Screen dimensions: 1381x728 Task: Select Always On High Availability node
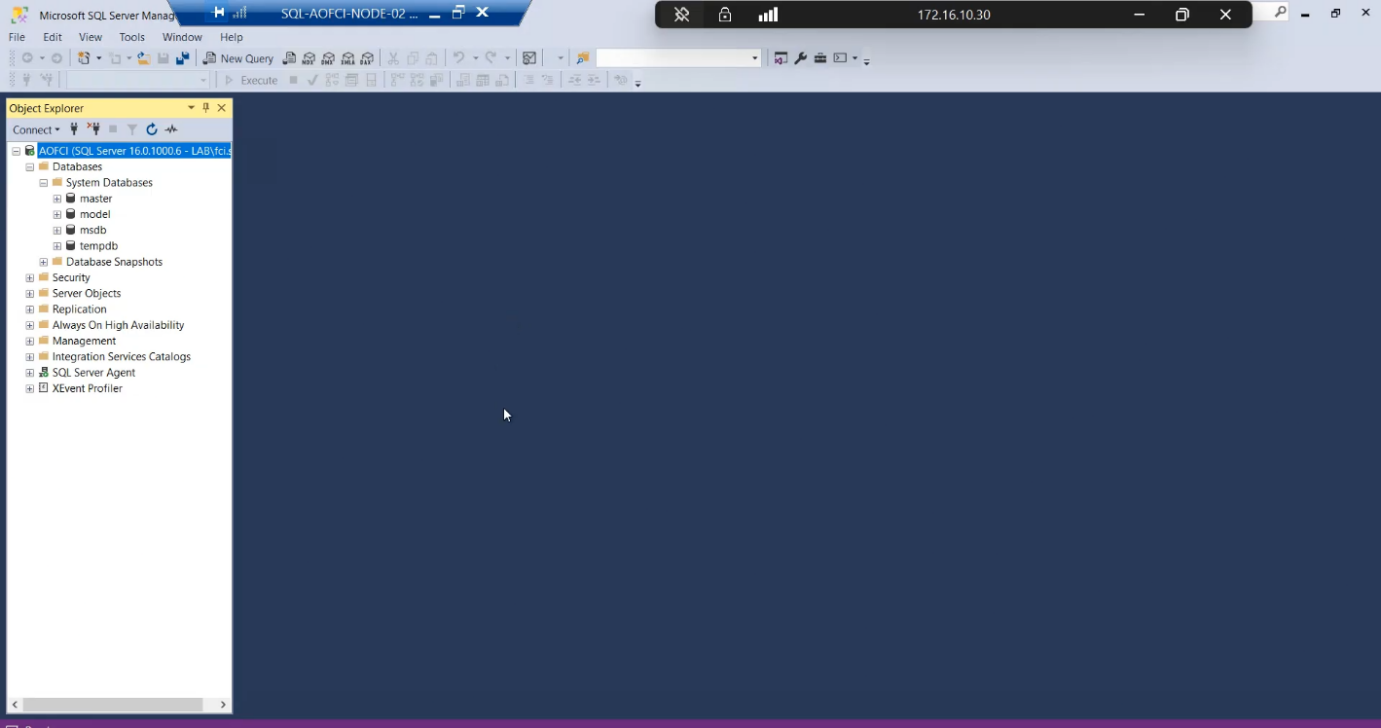coord(118,325)
